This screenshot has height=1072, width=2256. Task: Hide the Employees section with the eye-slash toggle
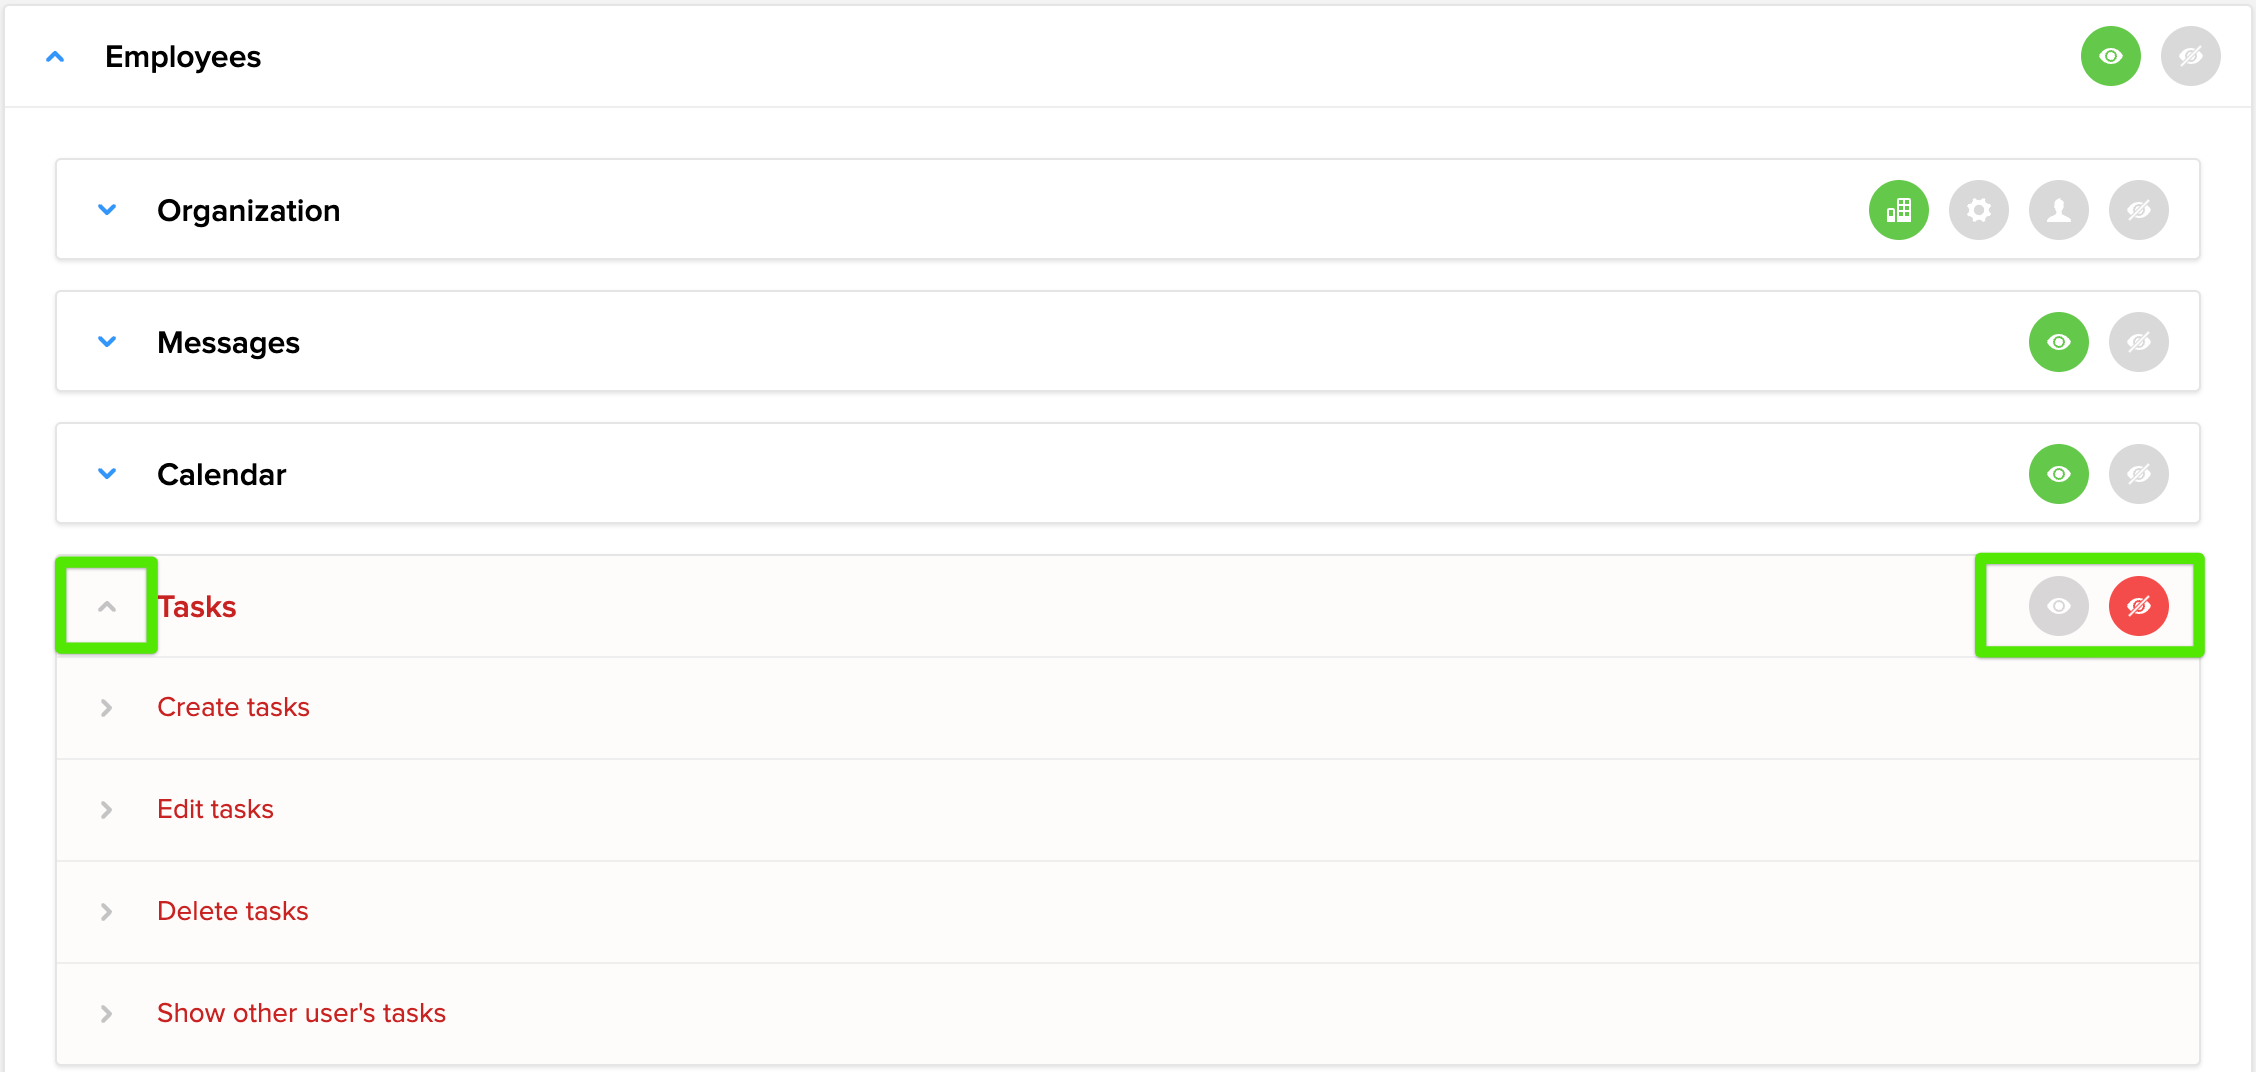[x=2190, y=56]
